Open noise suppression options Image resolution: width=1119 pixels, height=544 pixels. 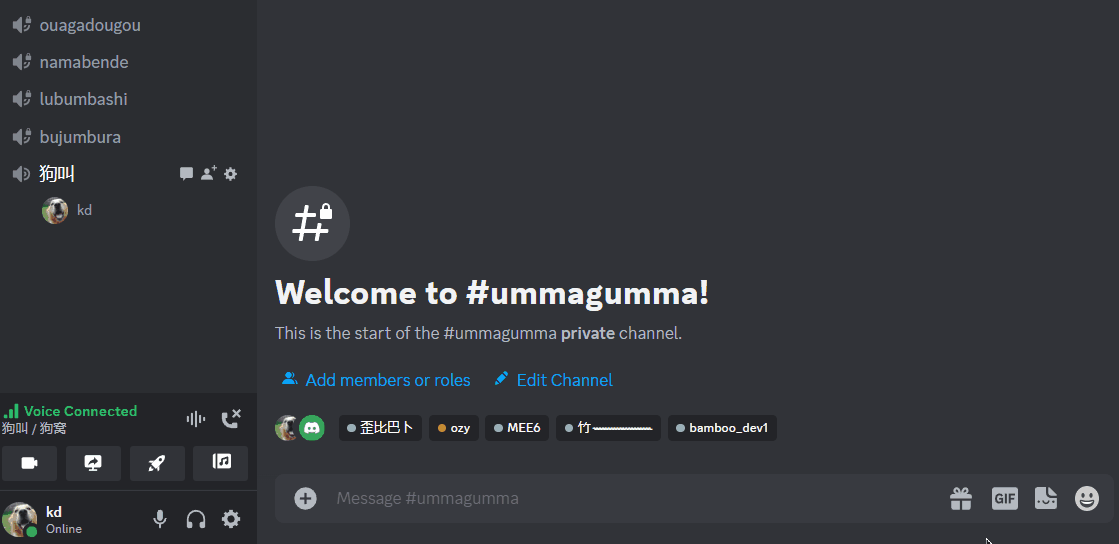click(x=196, y=419)
